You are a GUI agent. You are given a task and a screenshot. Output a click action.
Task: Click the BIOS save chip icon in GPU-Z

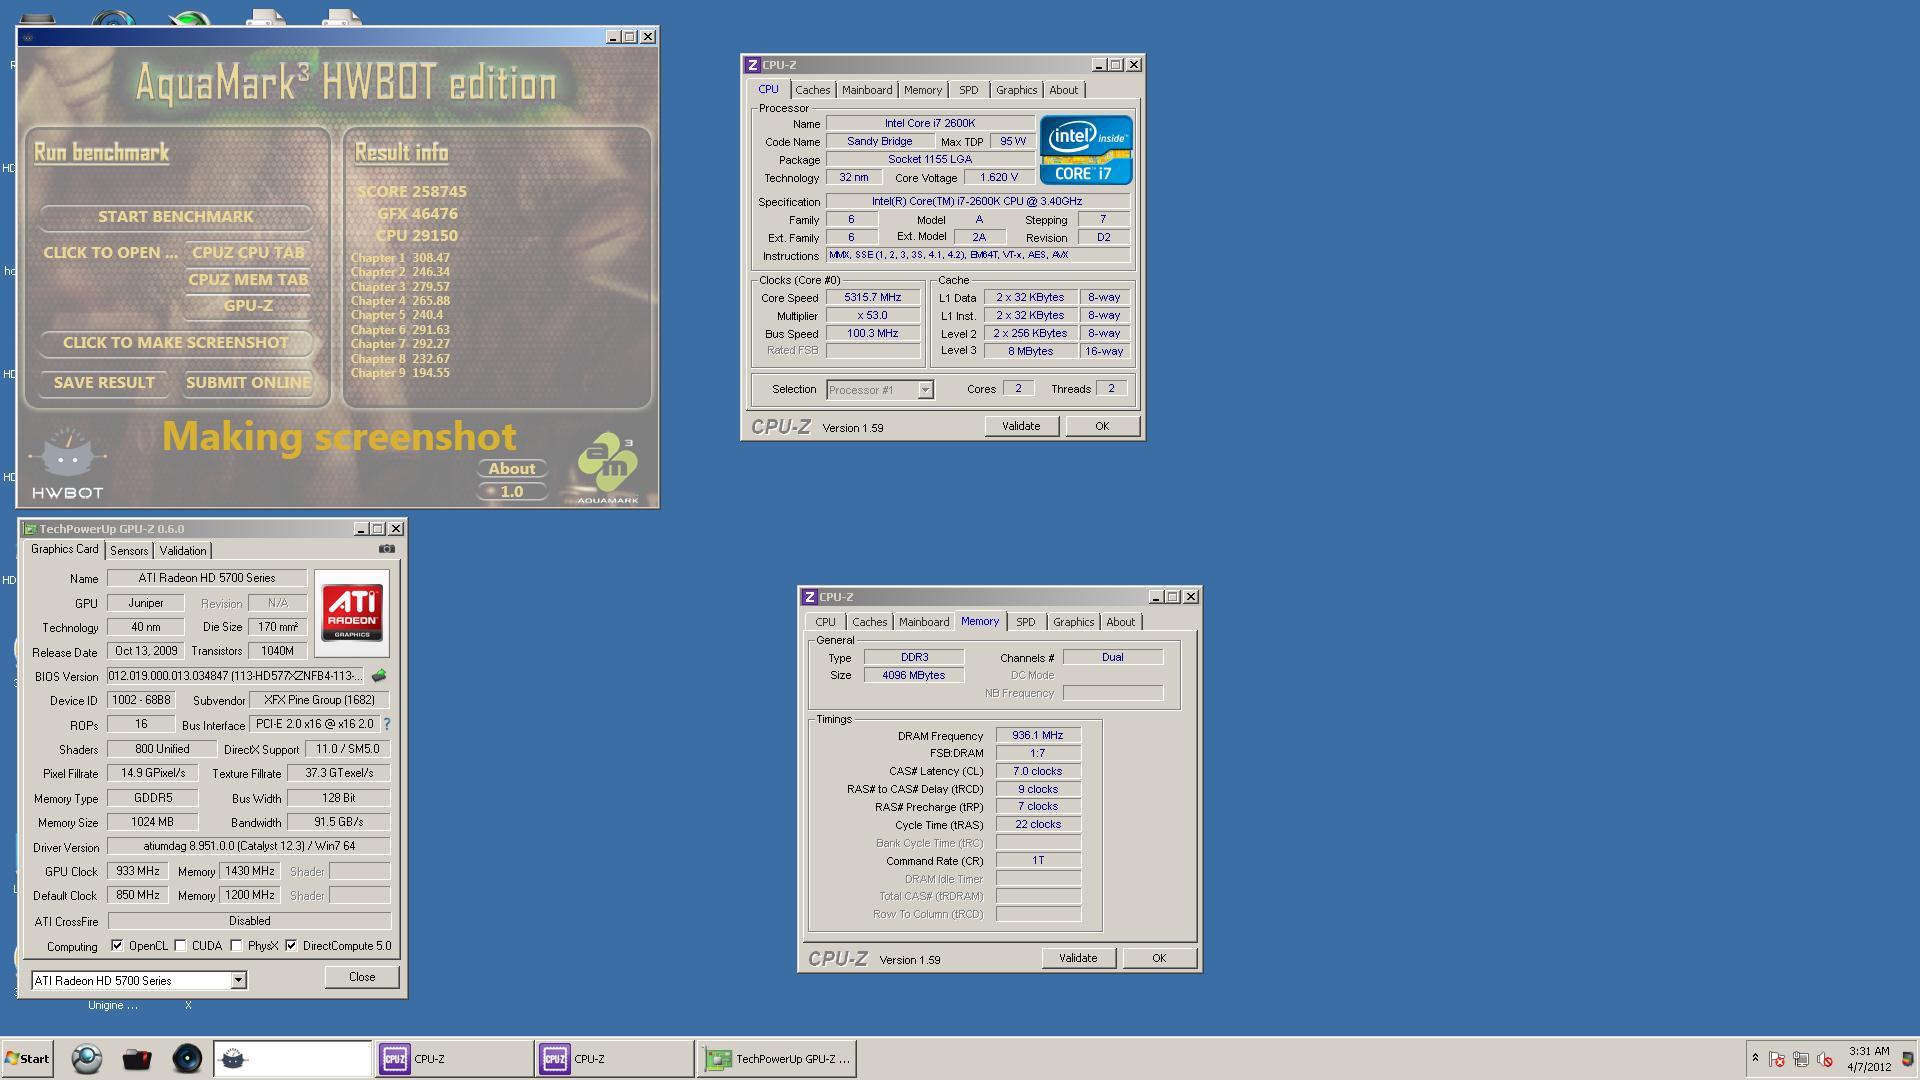coord(379,676)
